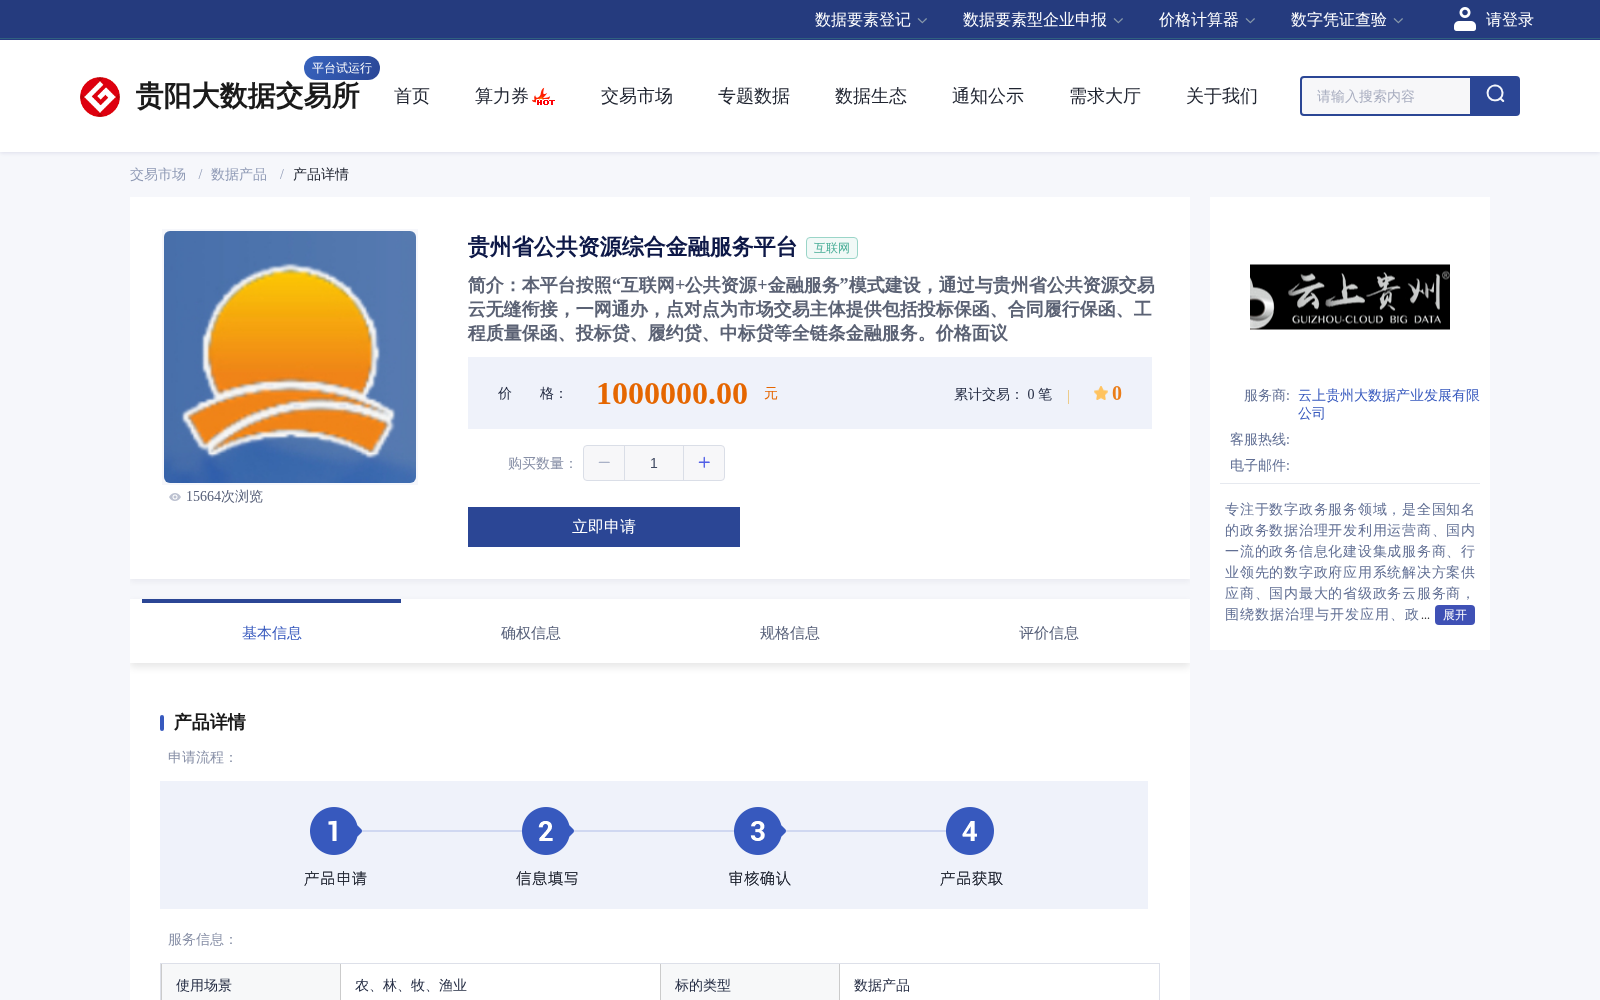Click the 标的类型 table header cell

coord(750,985)
